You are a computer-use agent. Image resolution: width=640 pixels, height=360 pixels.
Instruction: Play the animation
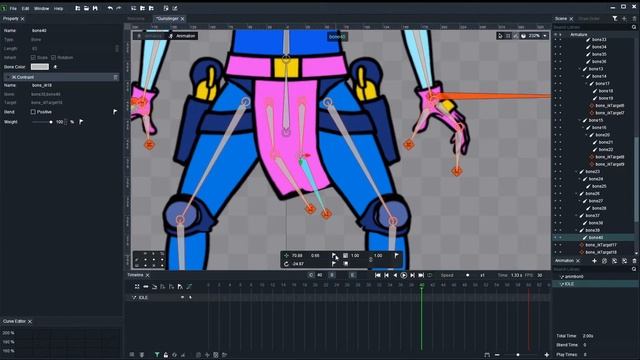pyautogui.click(x=403, y=276)
